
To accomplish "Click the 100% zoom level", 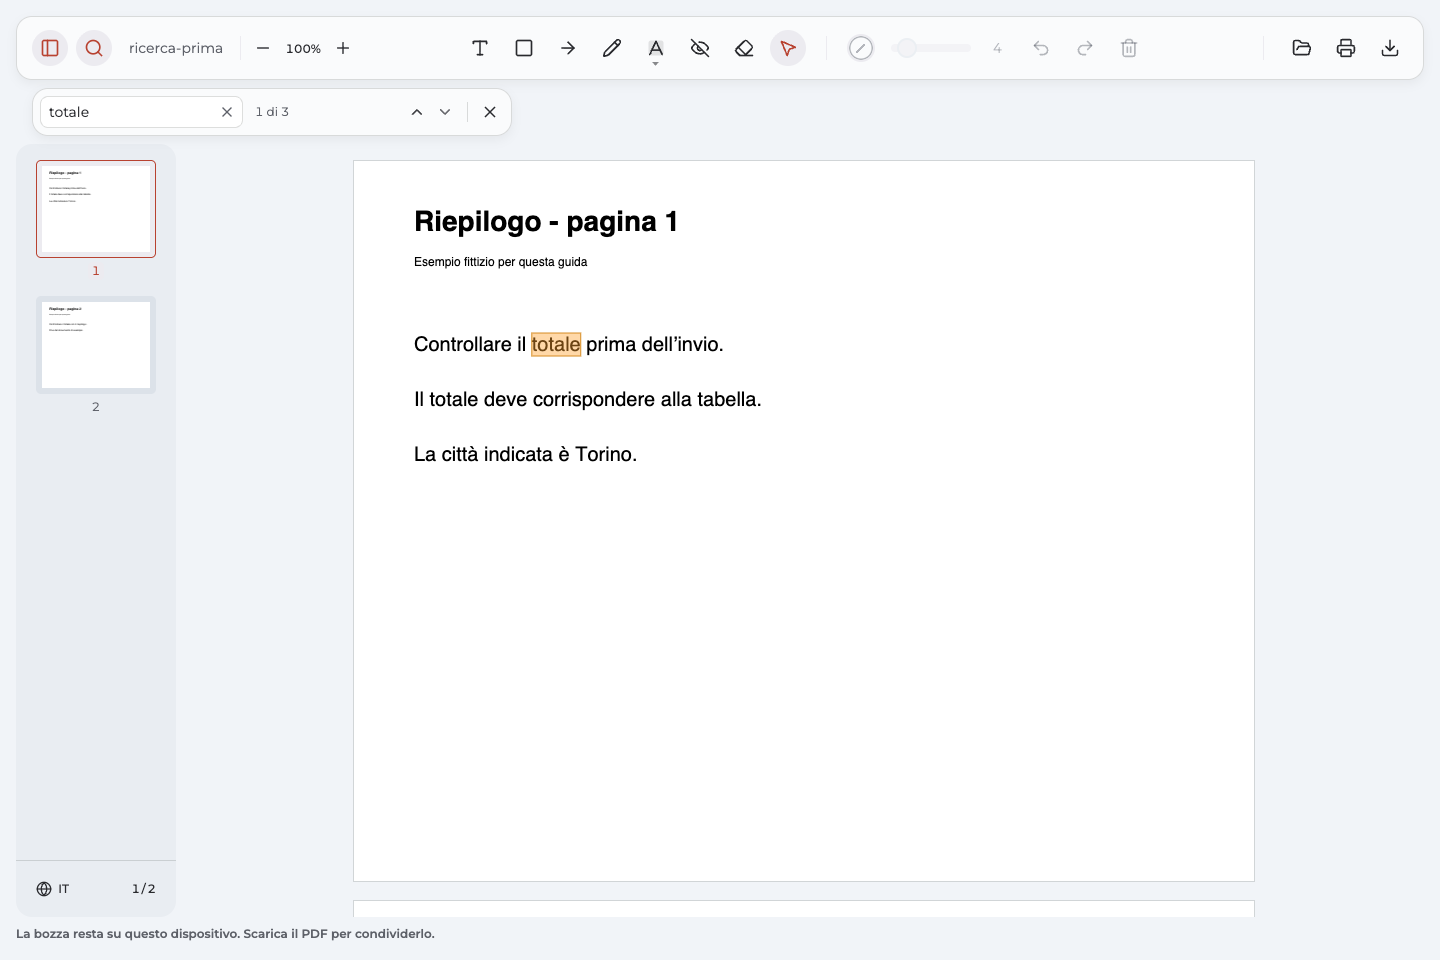I will (303, 48).
